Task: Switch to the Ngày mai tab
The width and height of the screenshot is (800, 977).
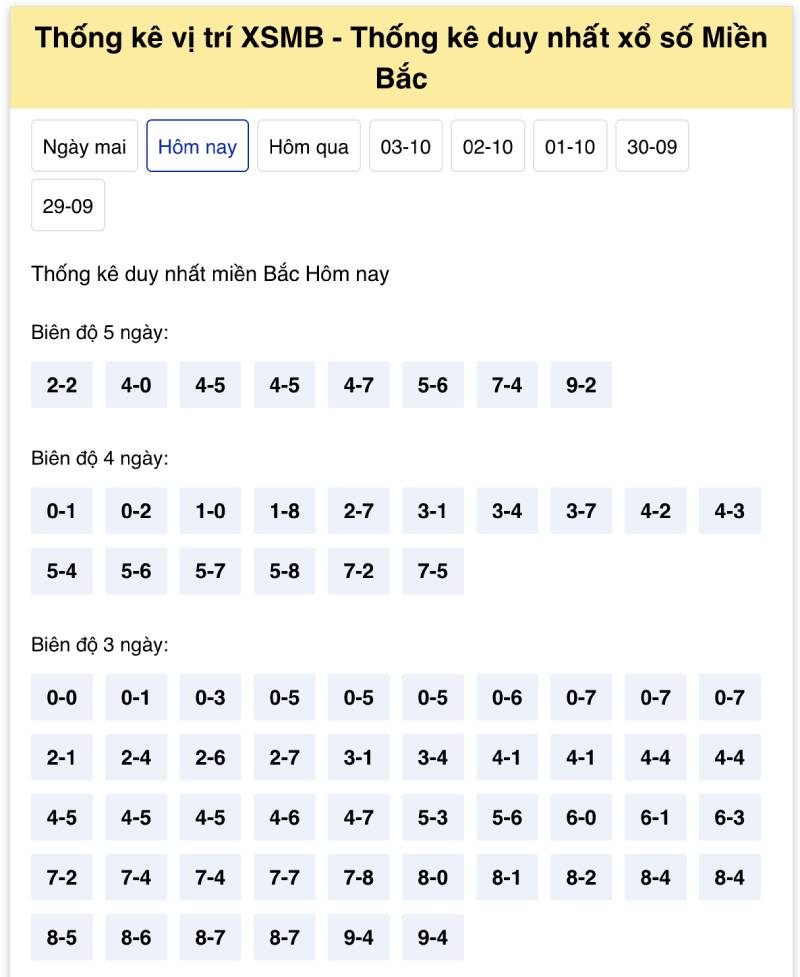Action: tap(84, 147)
